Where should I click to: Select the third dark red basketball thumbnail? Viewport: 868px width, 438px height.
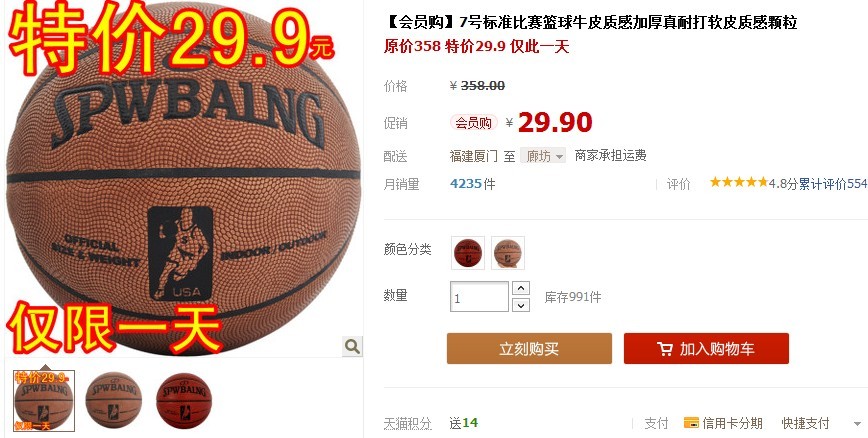(183, 401)
